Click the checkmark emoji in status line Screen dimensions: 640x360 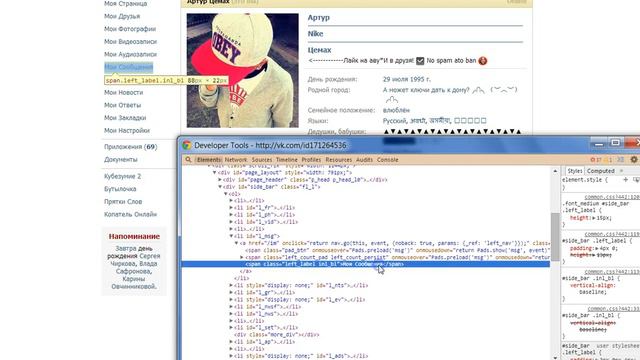pos(420,61)
